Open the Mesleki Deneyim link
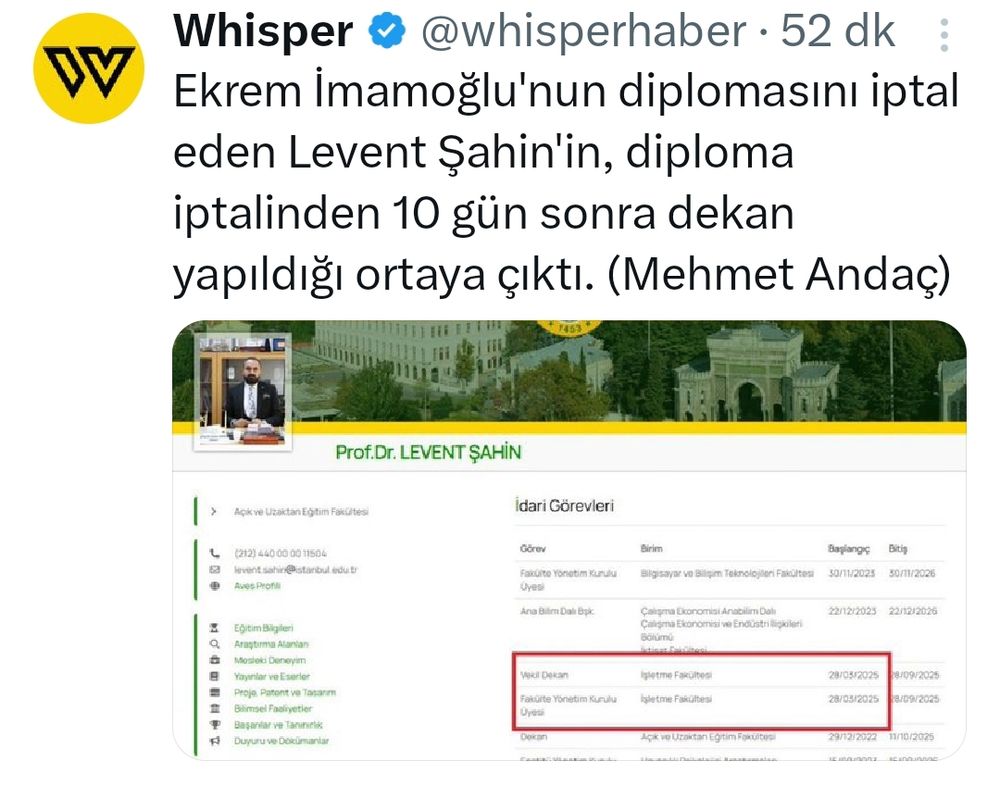Viewport: 1000px width, 785px height. [270, 660]
